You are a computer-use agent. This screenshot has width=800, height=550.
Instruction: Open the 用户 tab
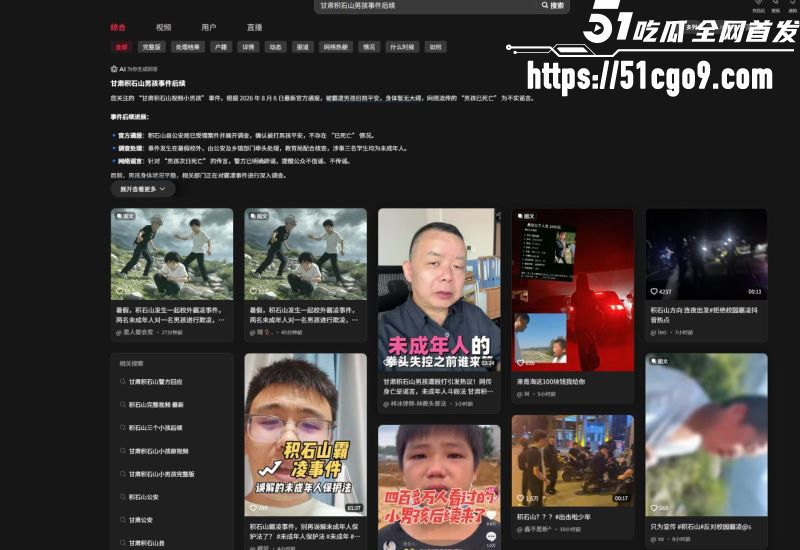pos(209,28)
